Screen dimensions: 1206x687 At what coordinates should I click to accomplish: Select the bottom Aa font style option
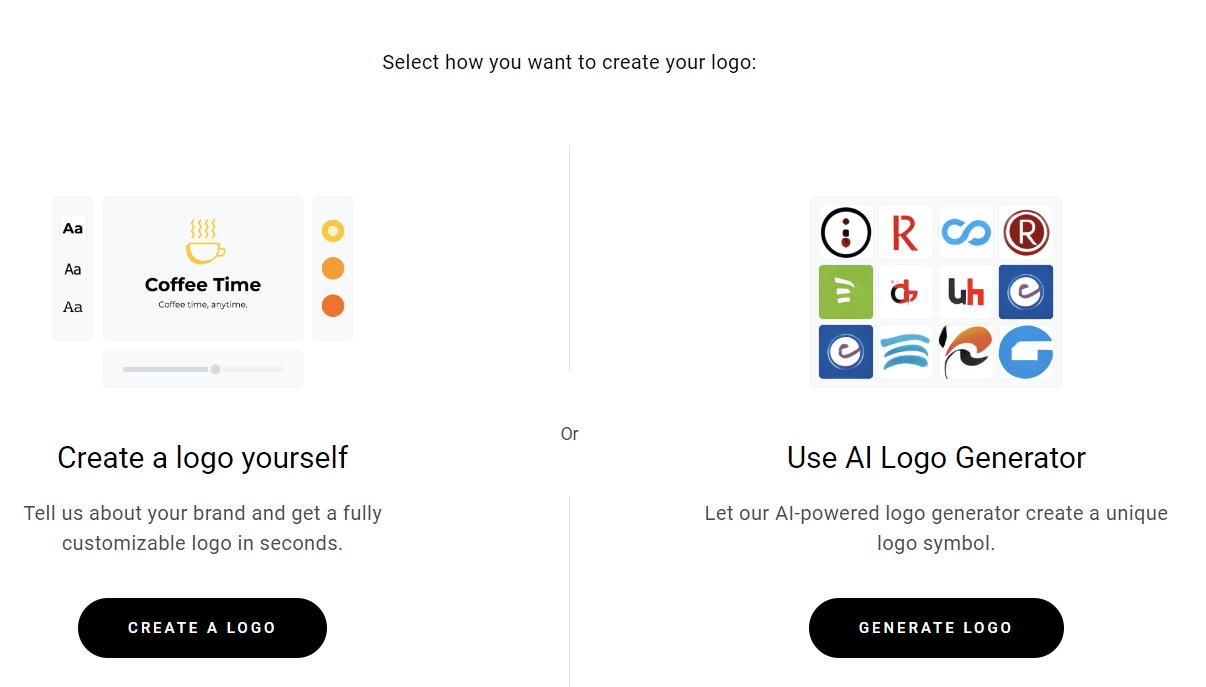click(x=72, y=307)
